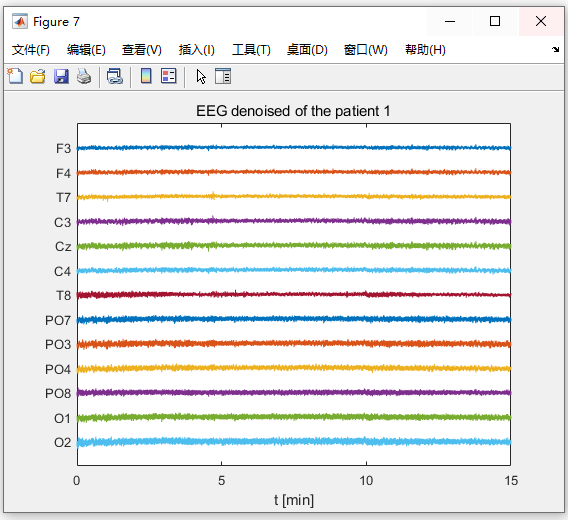Image resolution: width=568 pixels, height=520 pixels.
Task: Expand the 工具(T) menu
Action: [x=251, y=50]
